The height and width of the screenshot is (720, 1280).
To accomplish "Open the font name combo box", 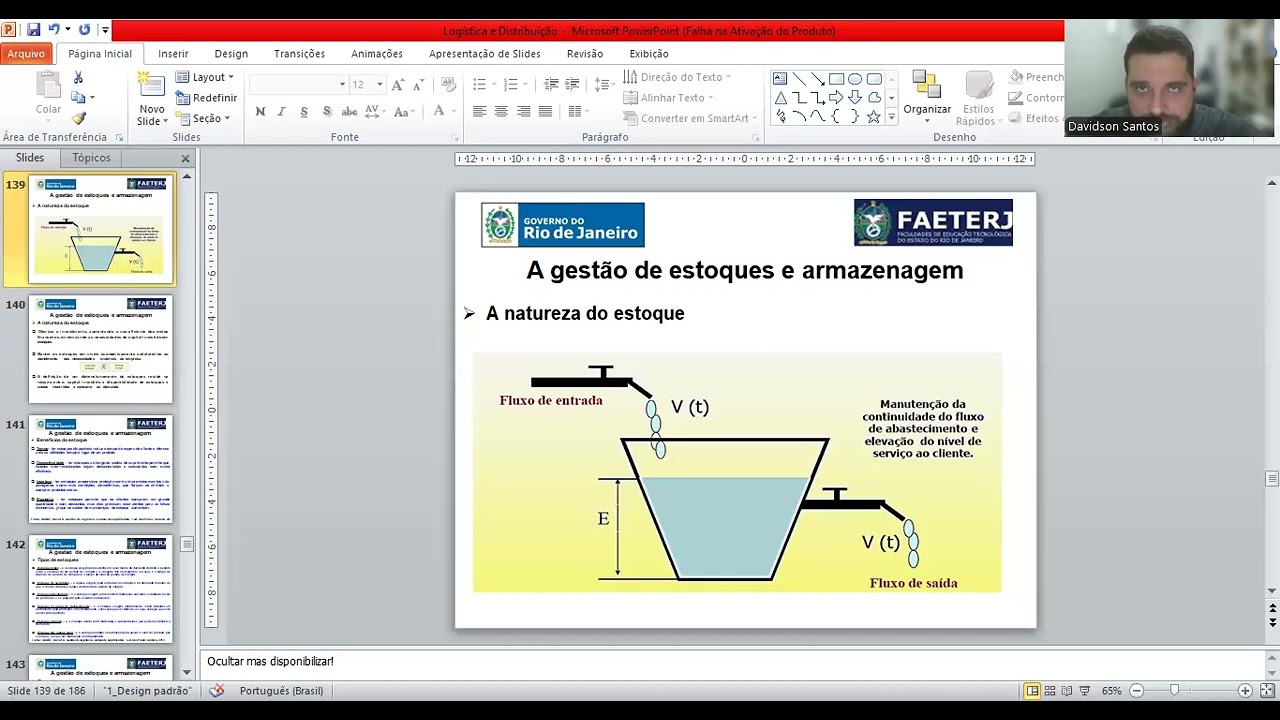I will [298, 85].
